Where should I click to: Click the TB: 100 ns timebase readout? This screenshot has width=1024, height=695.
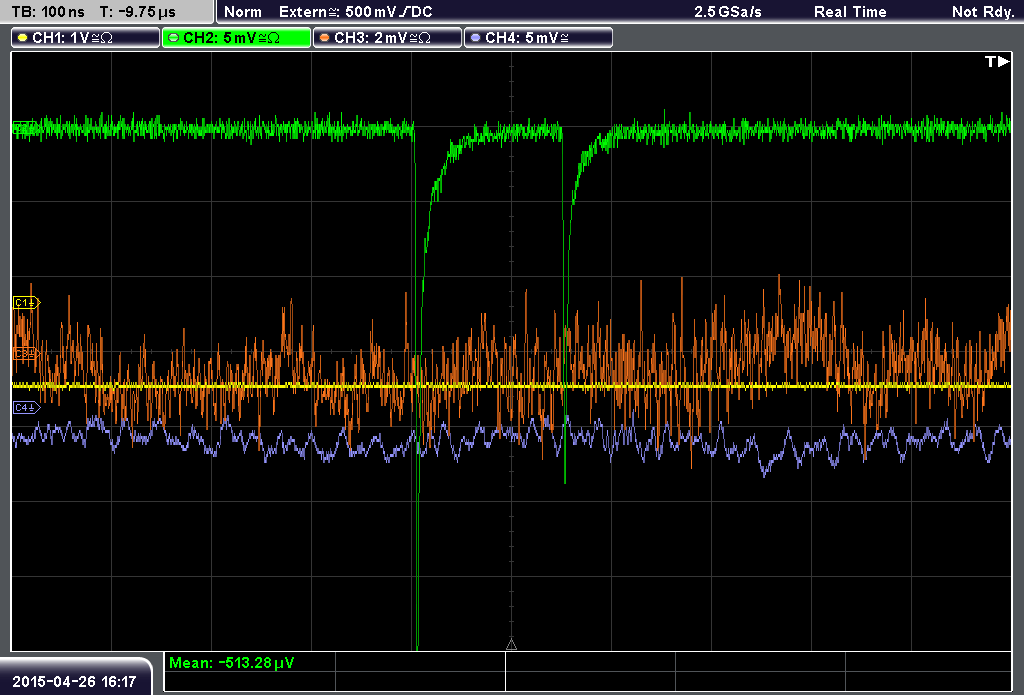pyautogui.click(x=48, y=12)
